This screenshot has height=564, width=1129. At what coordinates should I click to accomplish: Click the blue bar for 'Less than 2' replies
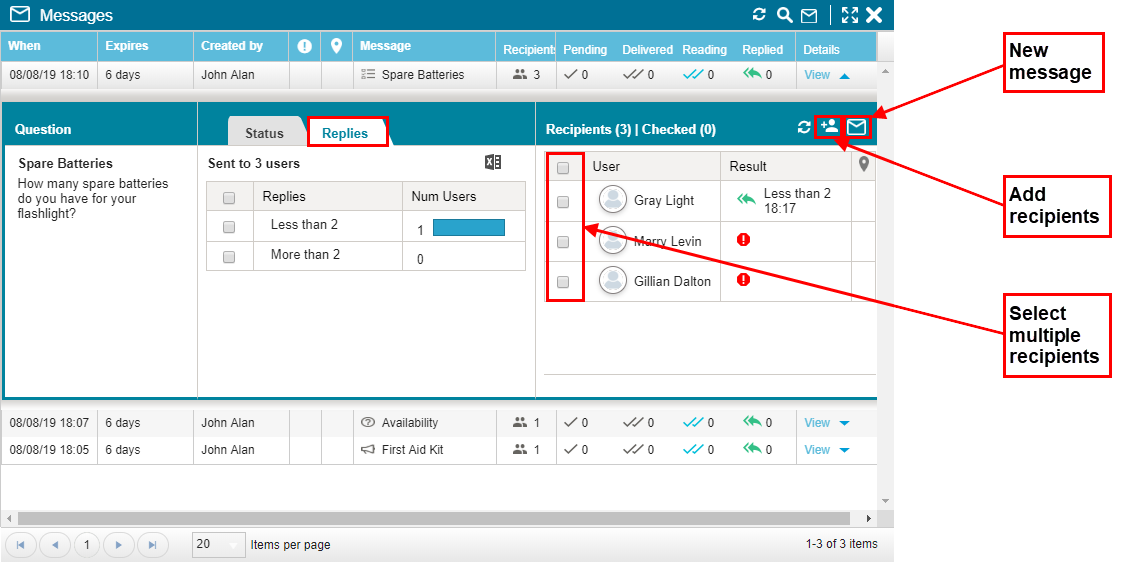click(x=468, y=227)
